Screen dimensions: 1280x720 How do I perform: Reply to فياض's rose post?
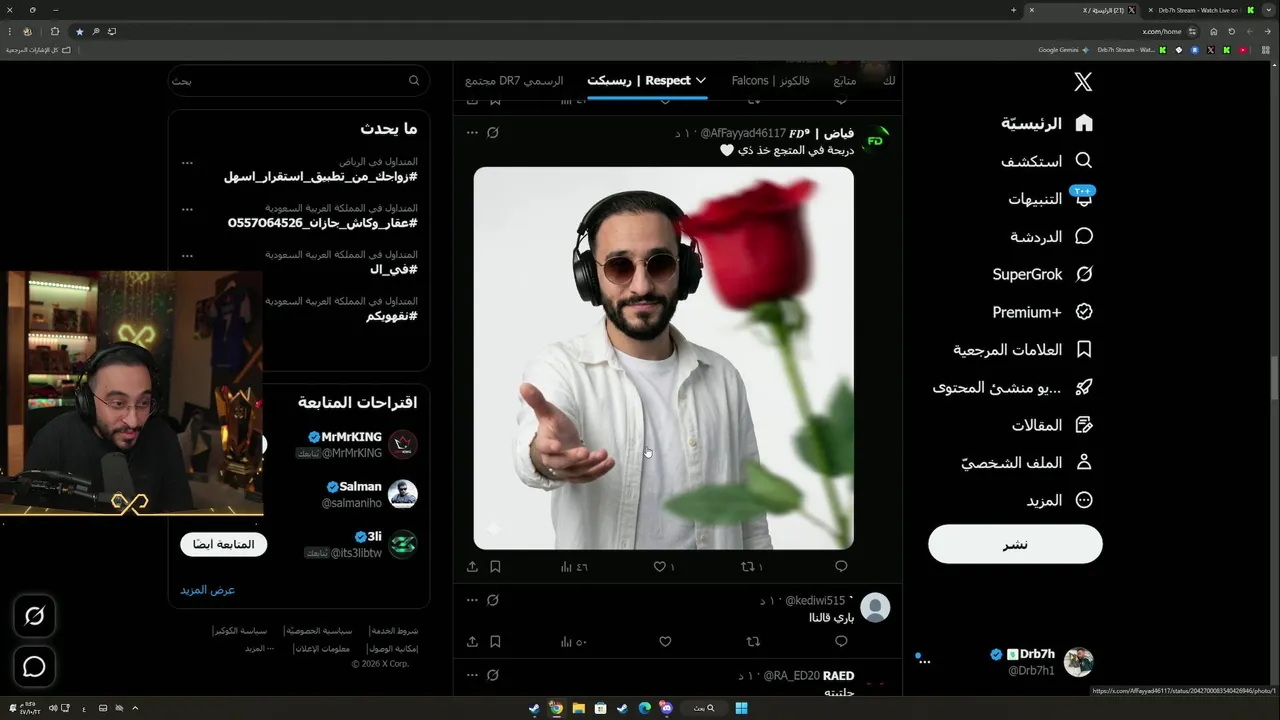coord(841,566)
